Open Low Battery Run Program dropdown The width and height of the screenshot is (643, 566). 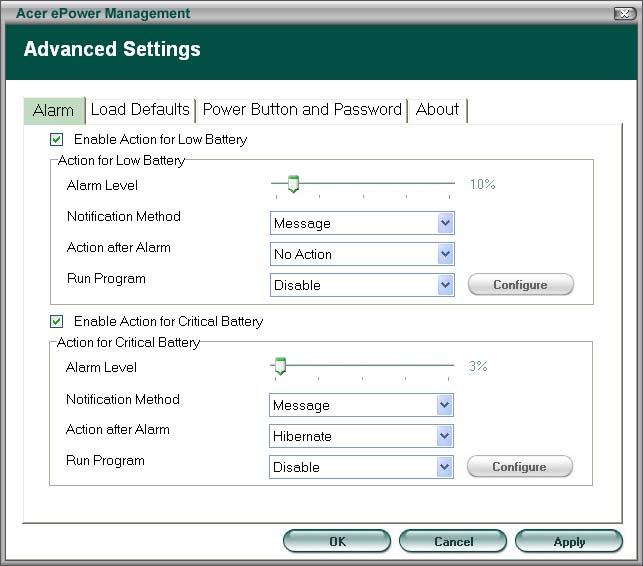[362, 285]
